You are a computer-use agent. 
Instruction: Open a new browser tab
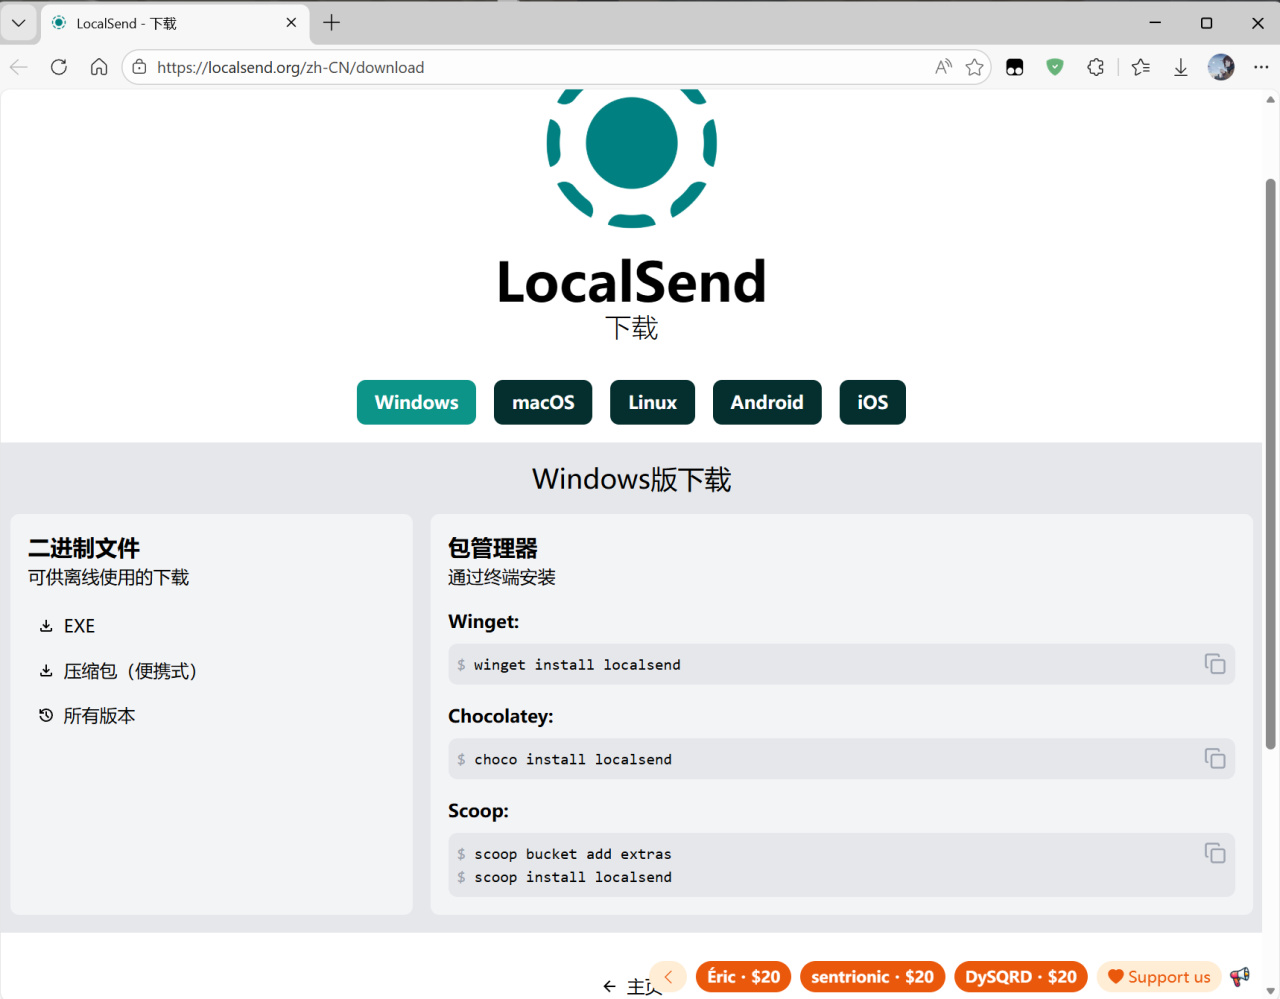[332, 23]
